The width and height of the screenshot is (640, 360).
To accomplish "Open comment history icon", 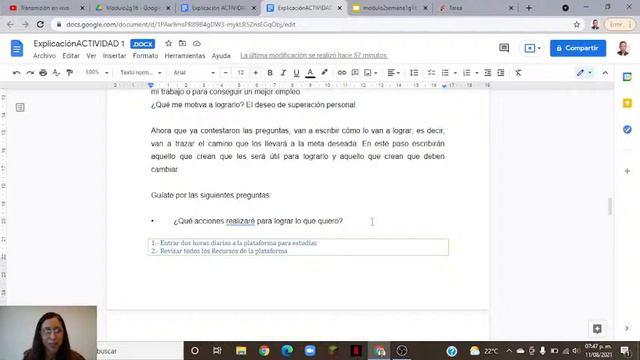I will (x=504, y=48).
